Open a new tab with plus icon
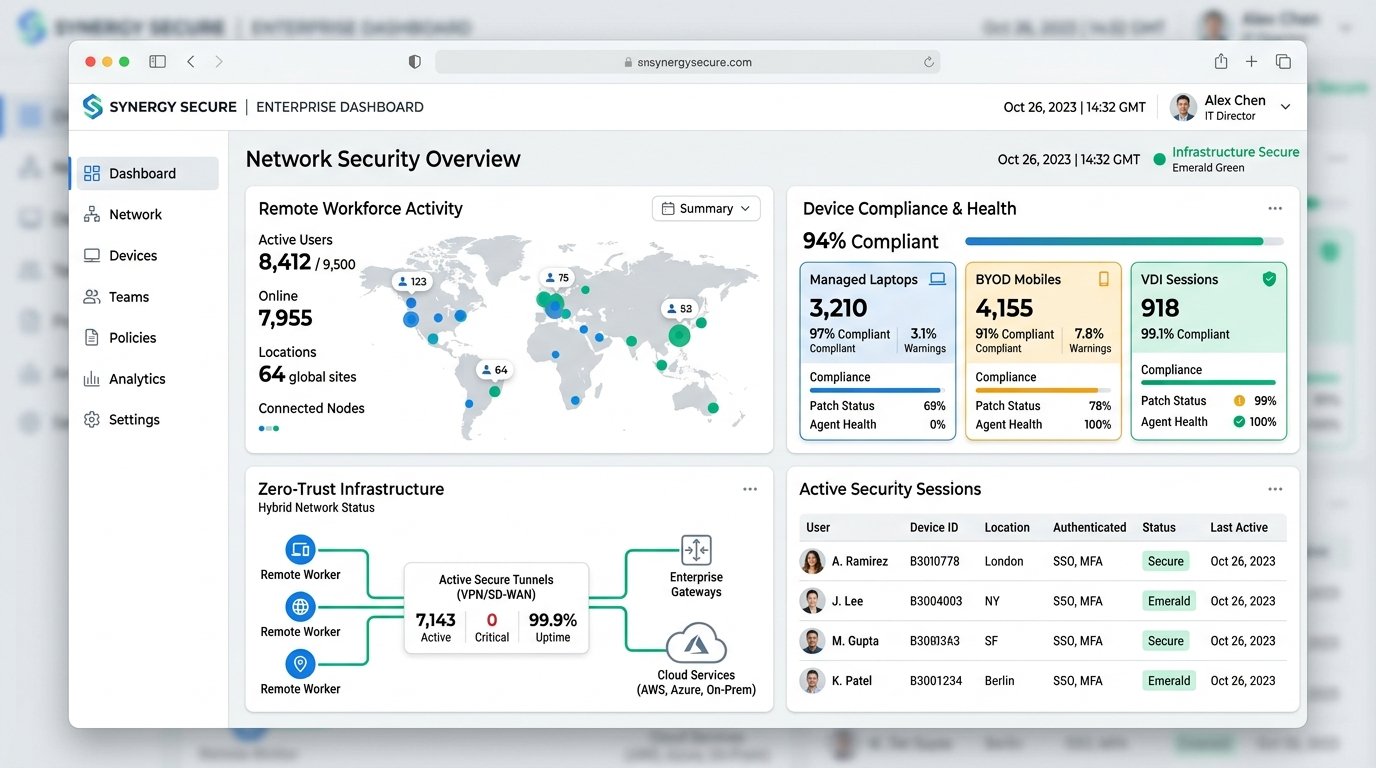 (x=1251, y=62)
